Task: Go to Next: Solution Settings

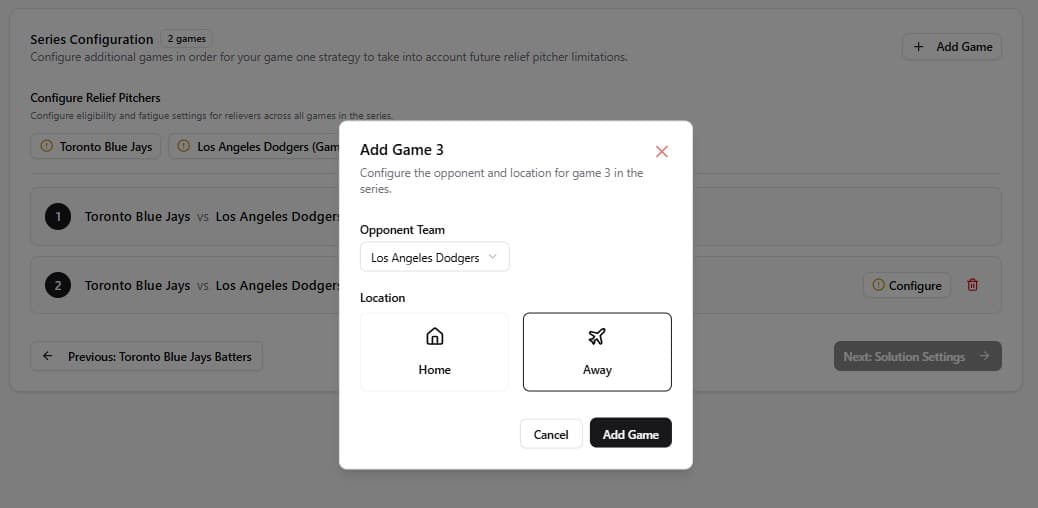Action: [x=917, y=356]
